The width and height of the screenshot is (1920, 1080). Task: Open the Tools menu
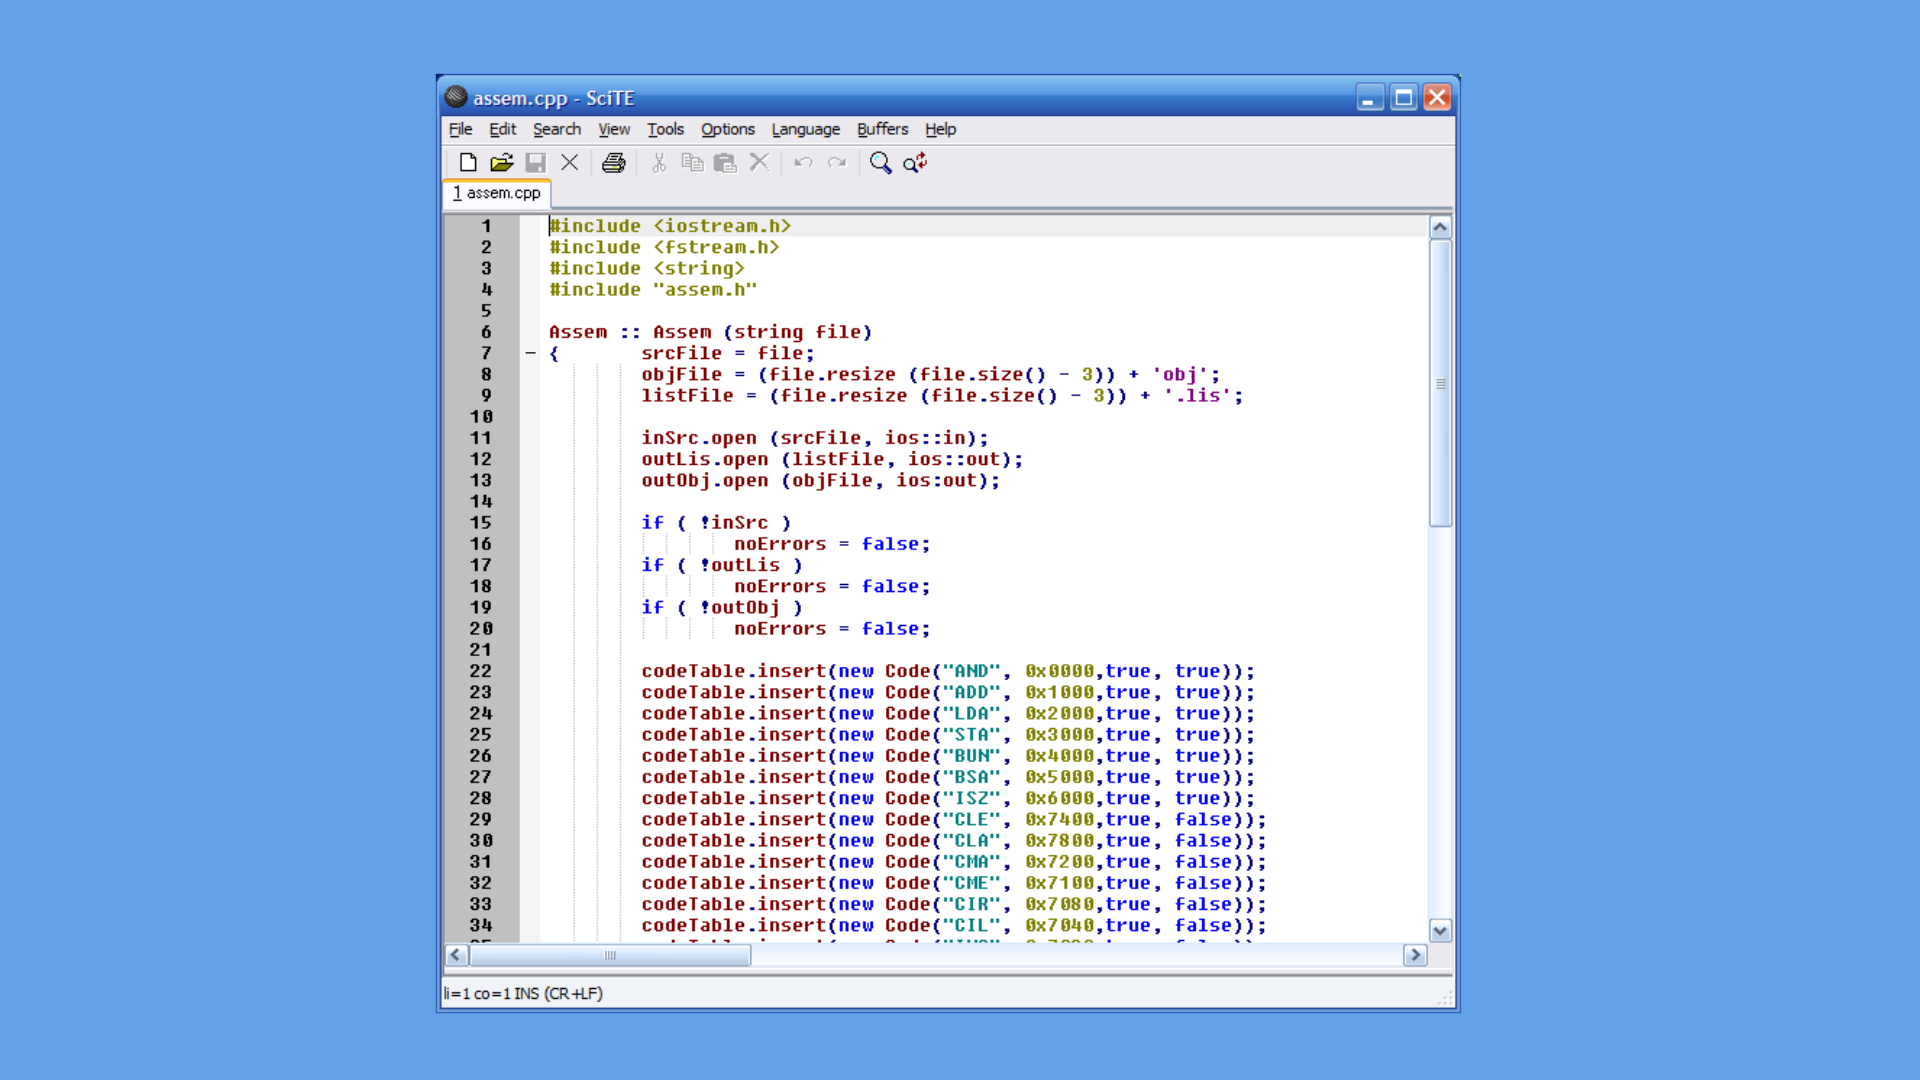pos(665,129)
